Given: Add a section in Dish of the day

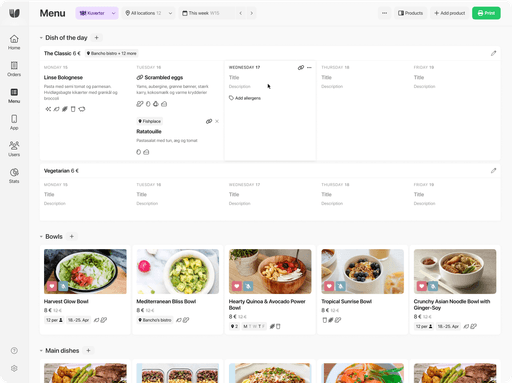Looking at the screenshot, I should [x=96, y=38].
